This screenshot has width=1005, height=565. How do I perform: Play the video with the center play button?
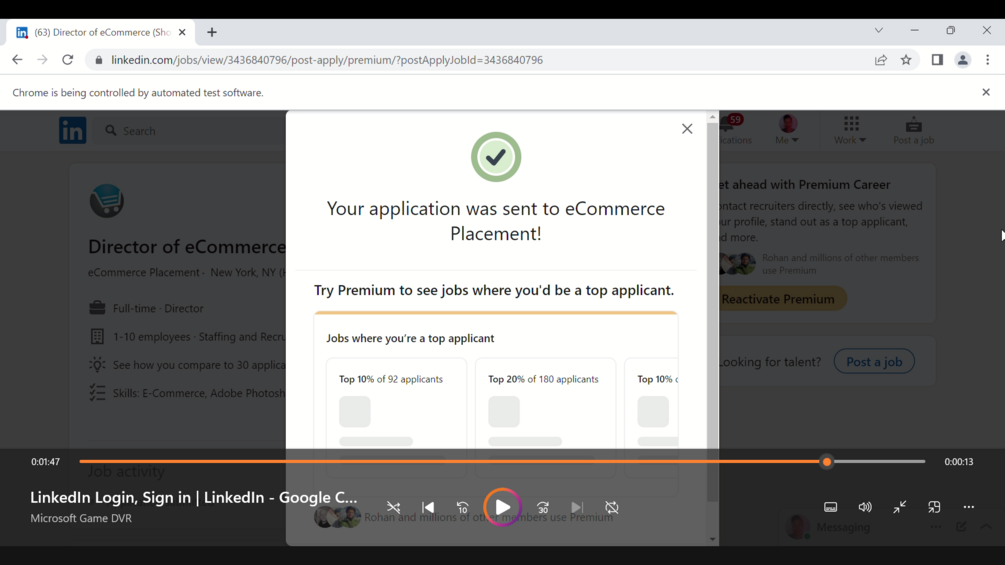[502, 507]
